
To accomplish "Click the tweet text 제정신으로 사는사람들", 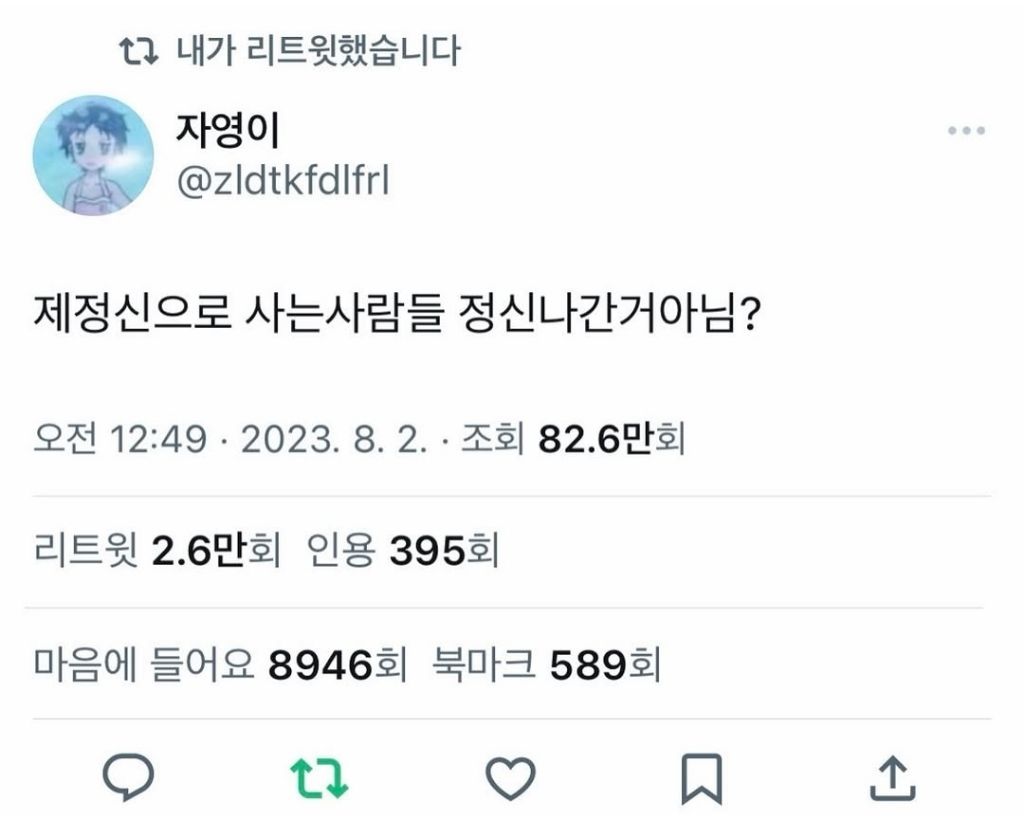I will 239,314.
